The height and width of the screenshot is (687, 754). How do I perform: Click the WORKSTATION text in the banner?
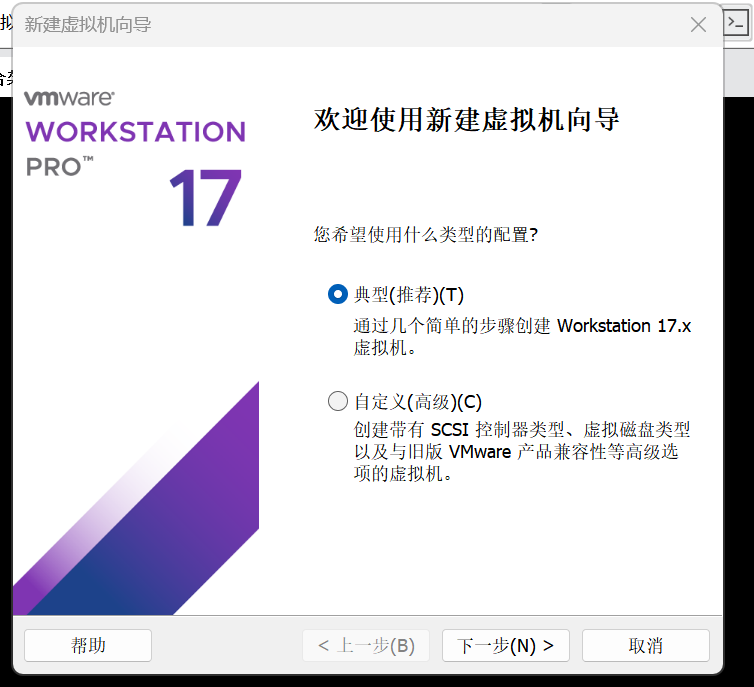point(135,132)
